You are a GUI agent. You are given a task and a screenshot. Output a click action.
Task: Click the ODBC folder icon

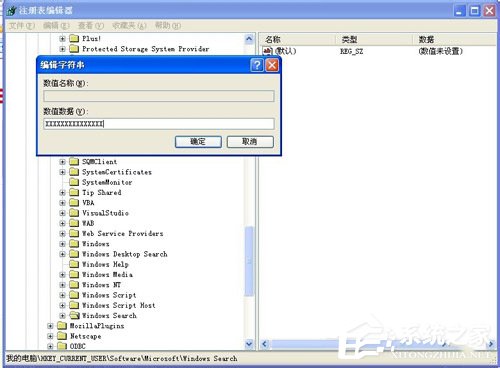pos(62,346)
